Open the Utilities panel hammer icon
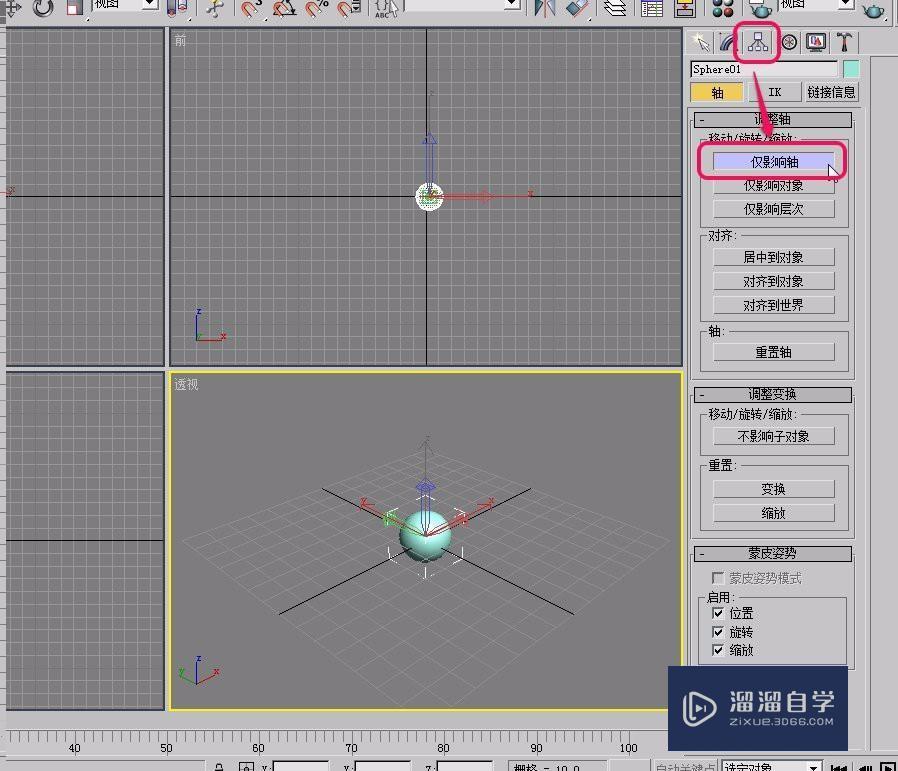898x771 pixels. [845, 42]
